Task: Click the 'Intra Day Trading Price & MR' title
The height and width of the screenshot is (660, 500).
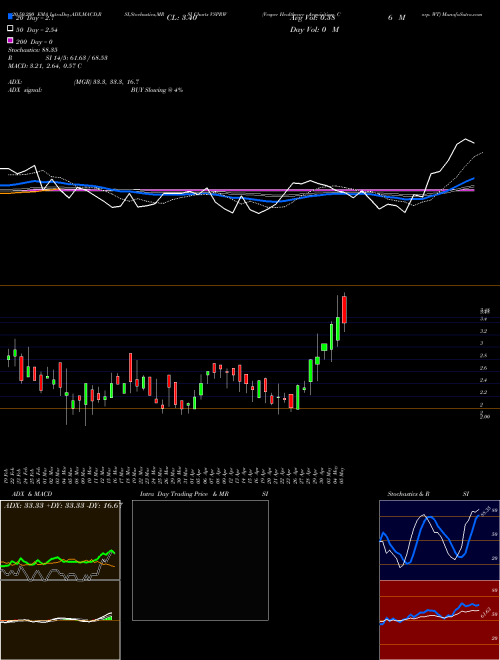Action: tap(184, 494)
